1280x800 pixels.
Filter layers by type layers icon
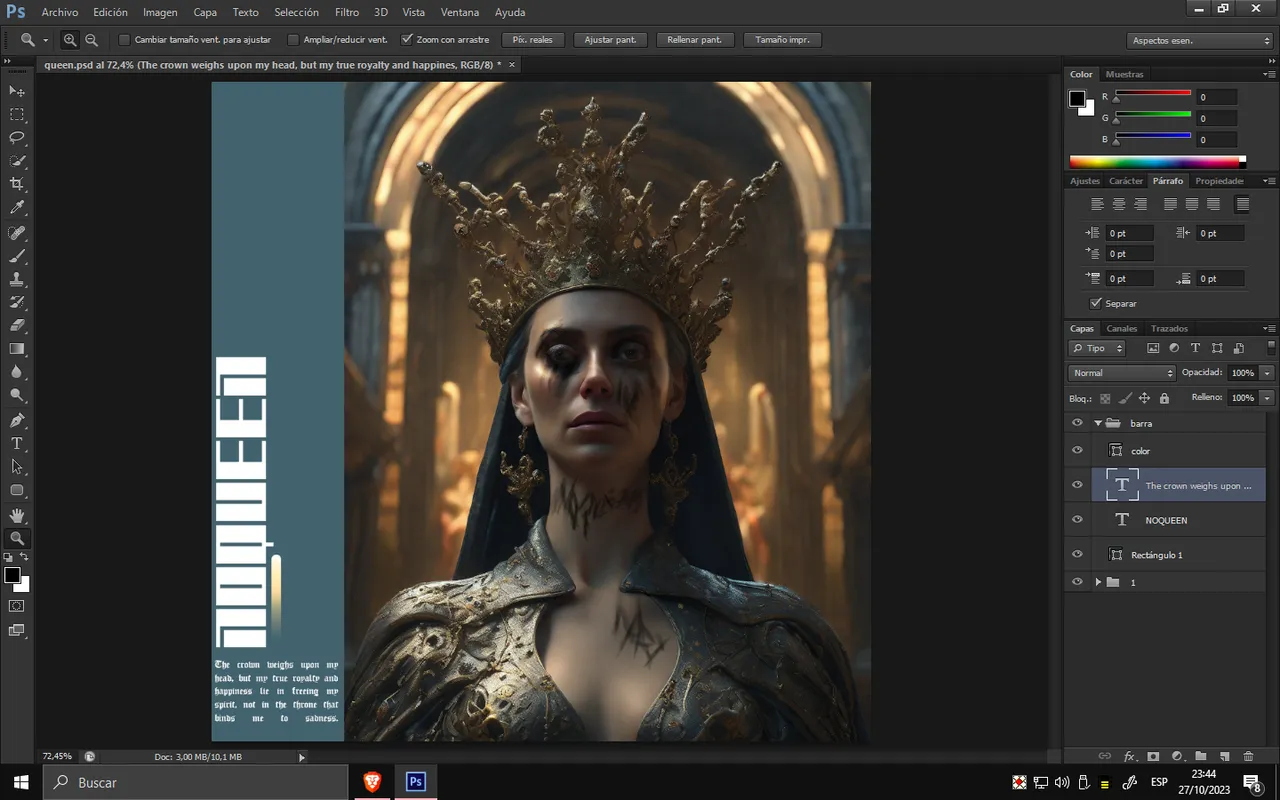pyautogui.click(x=1196, y=348)
